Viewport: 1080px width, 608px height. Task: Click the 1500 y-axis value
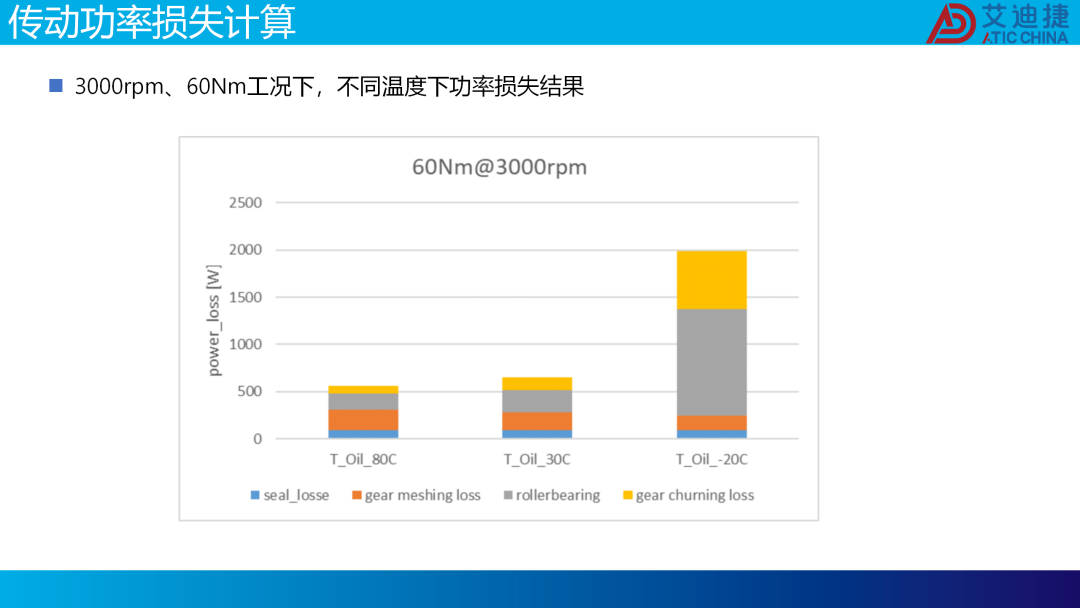click(245, 297)
